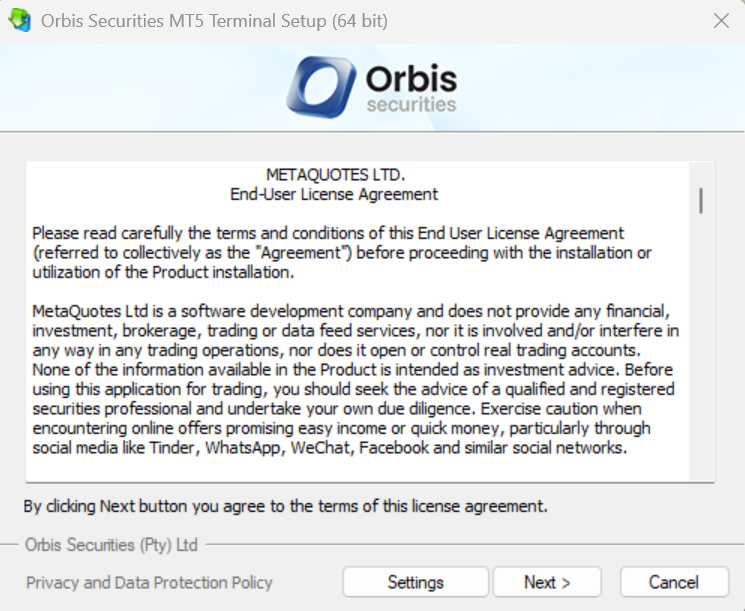Click the Orbis Securities (Pty) Ltd label
Viewport: 745px width, 611px height.
click(111, 545)
